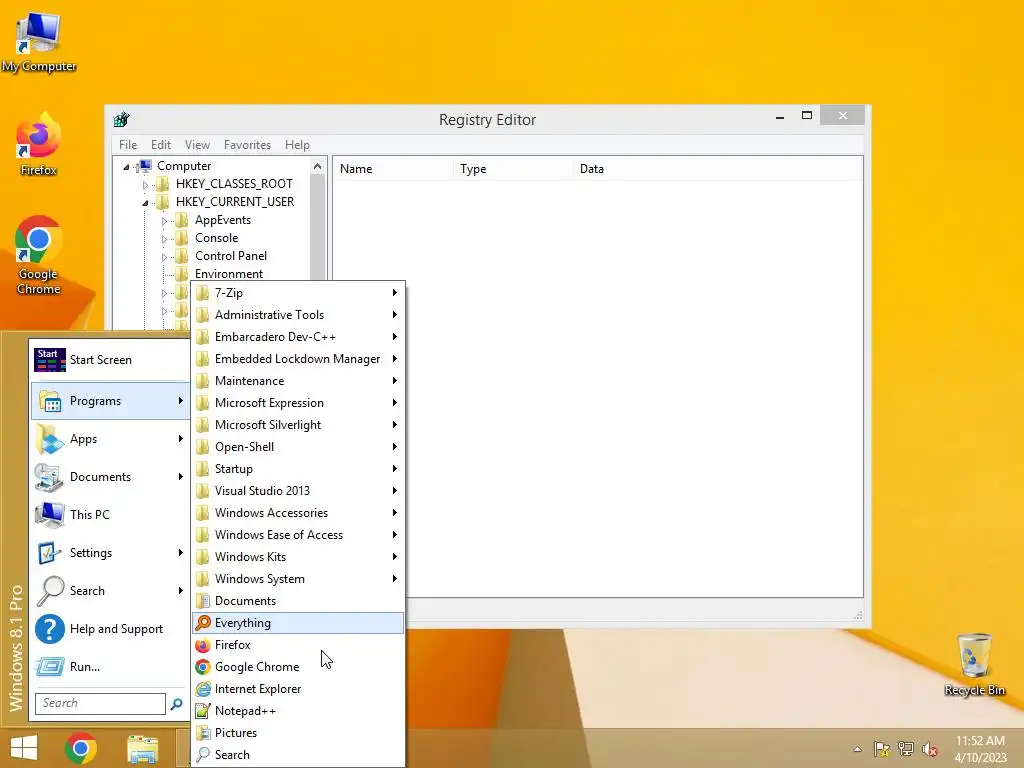Click the magnifier icon beside the start menu search box
Screen dimensions: 1024x768
176,703
